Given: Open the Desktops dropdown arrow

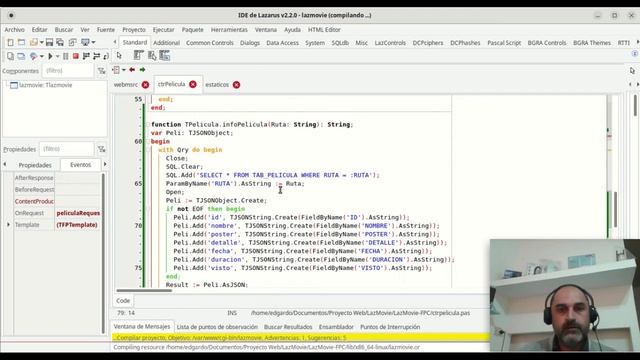Looking at the screenshot, I should point(93,42).
